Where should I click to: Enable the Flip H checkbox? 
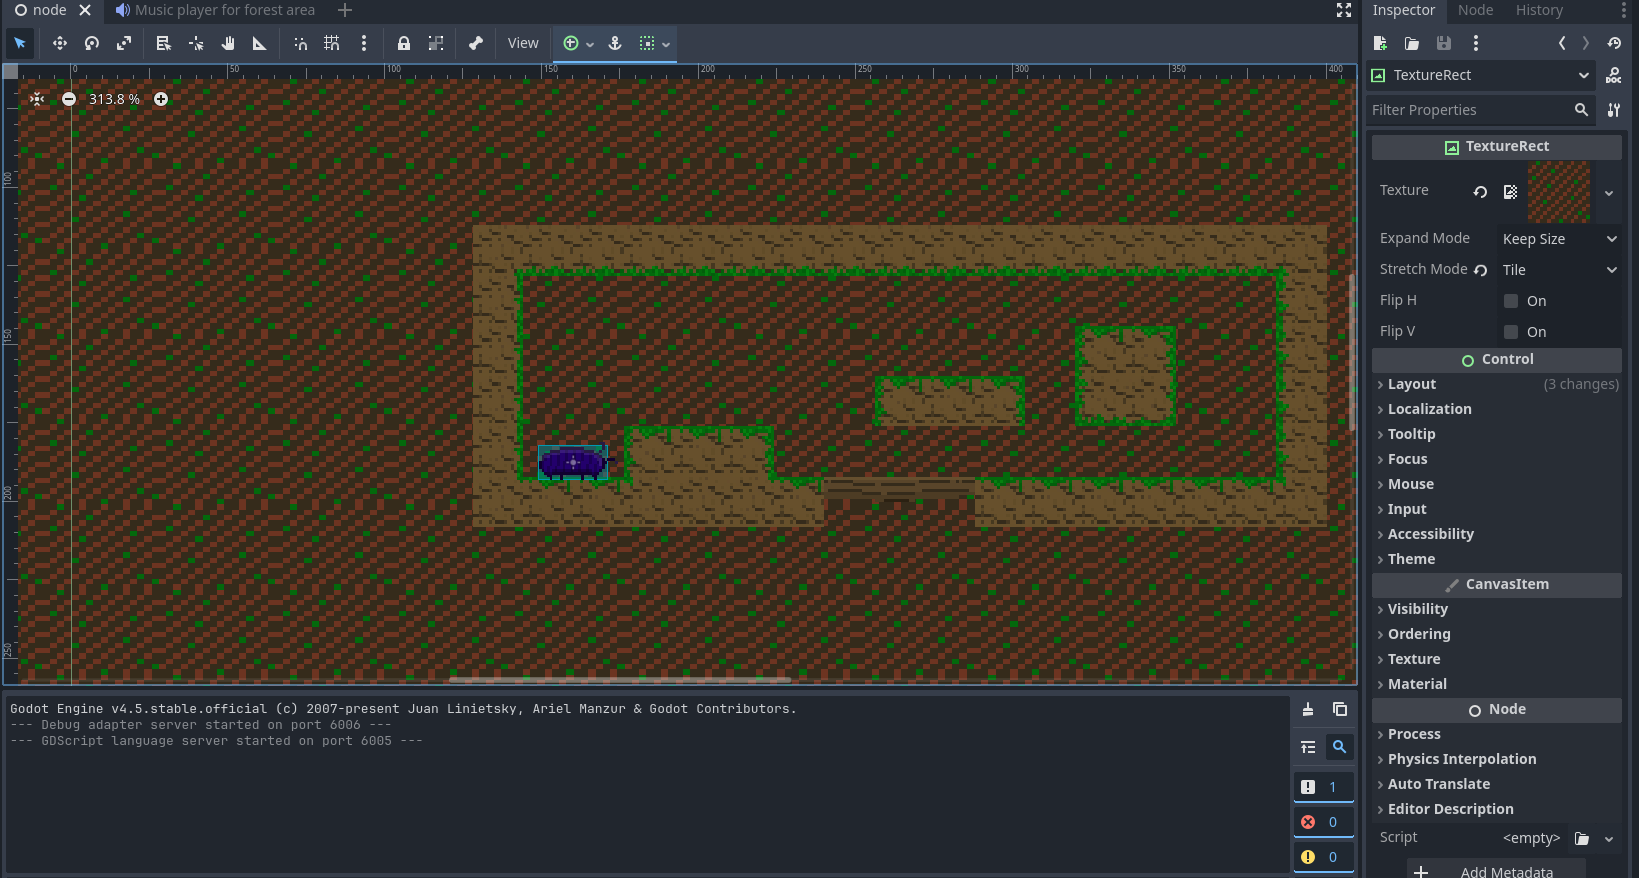click(1511, 301)
